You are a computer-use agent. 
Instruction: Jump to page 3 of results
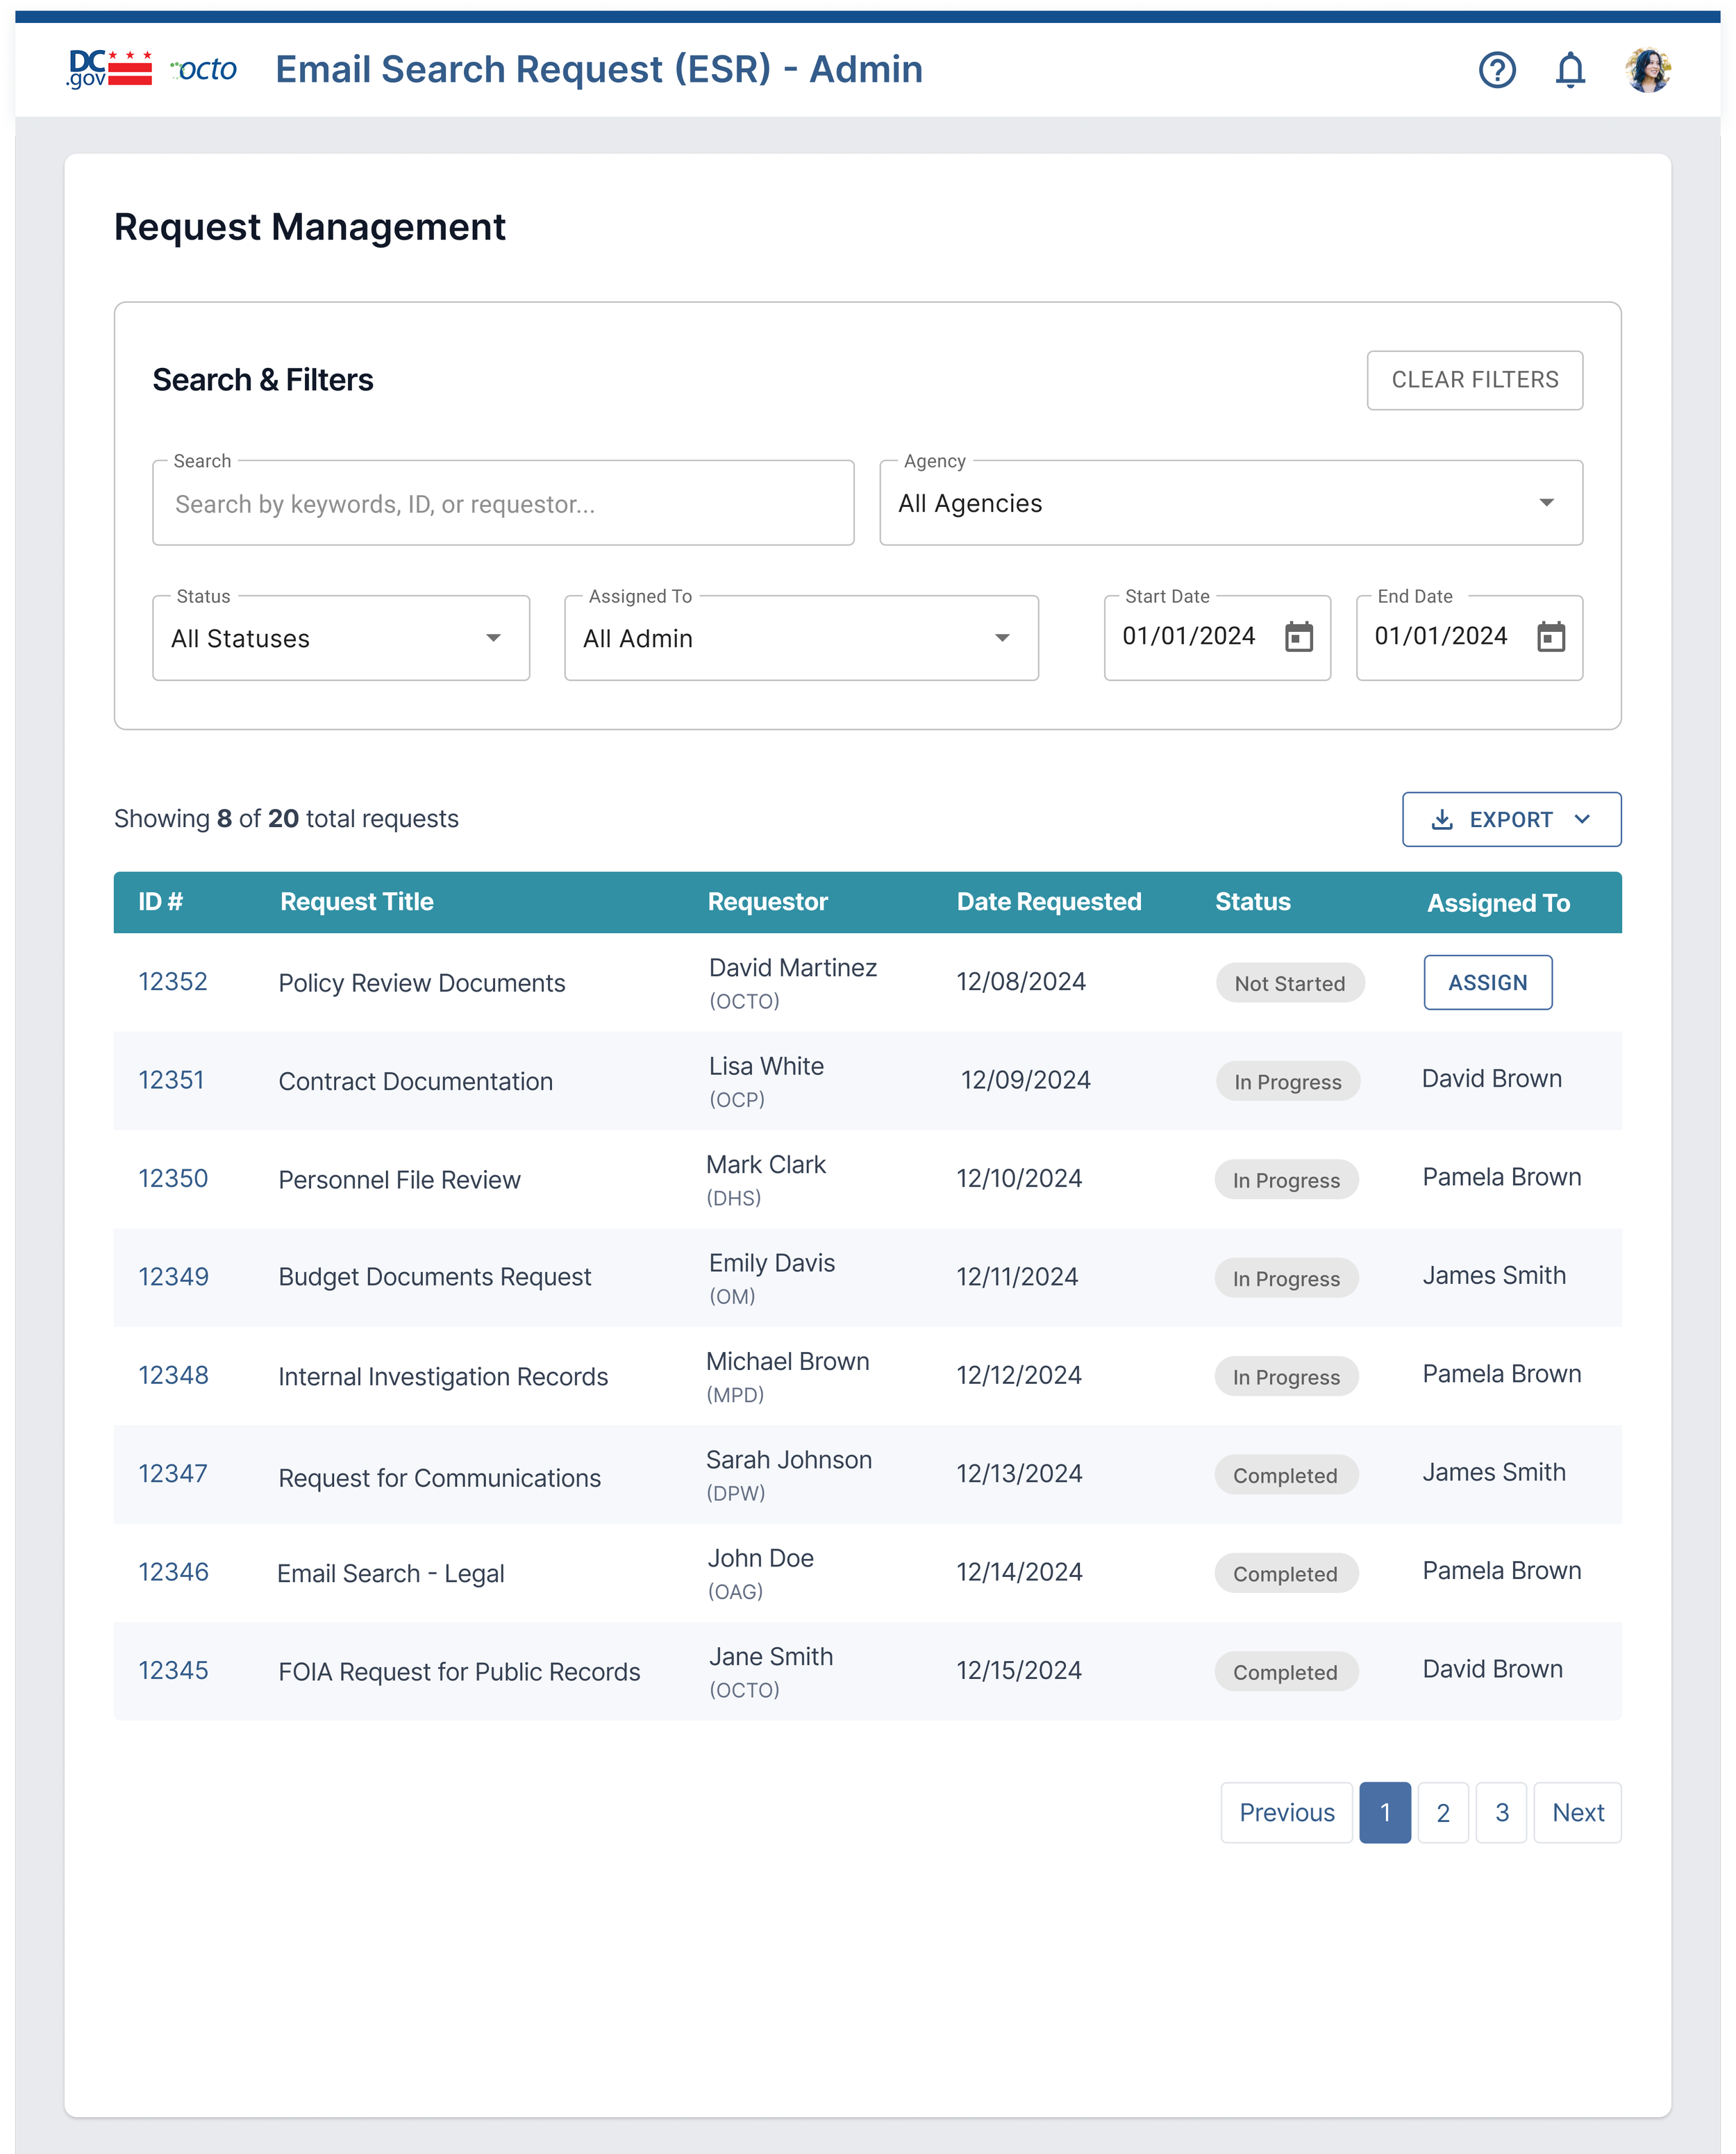point(1501,1813)
